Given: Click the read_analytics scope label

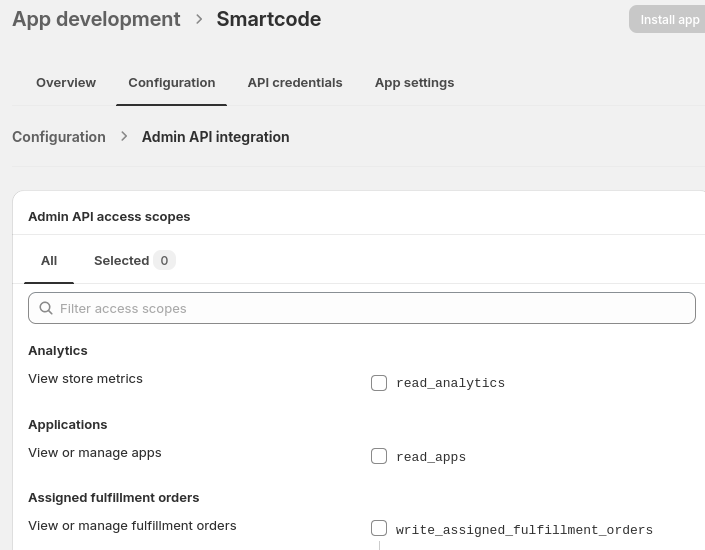Looking at the screenshot, I should tap(450, 383).
